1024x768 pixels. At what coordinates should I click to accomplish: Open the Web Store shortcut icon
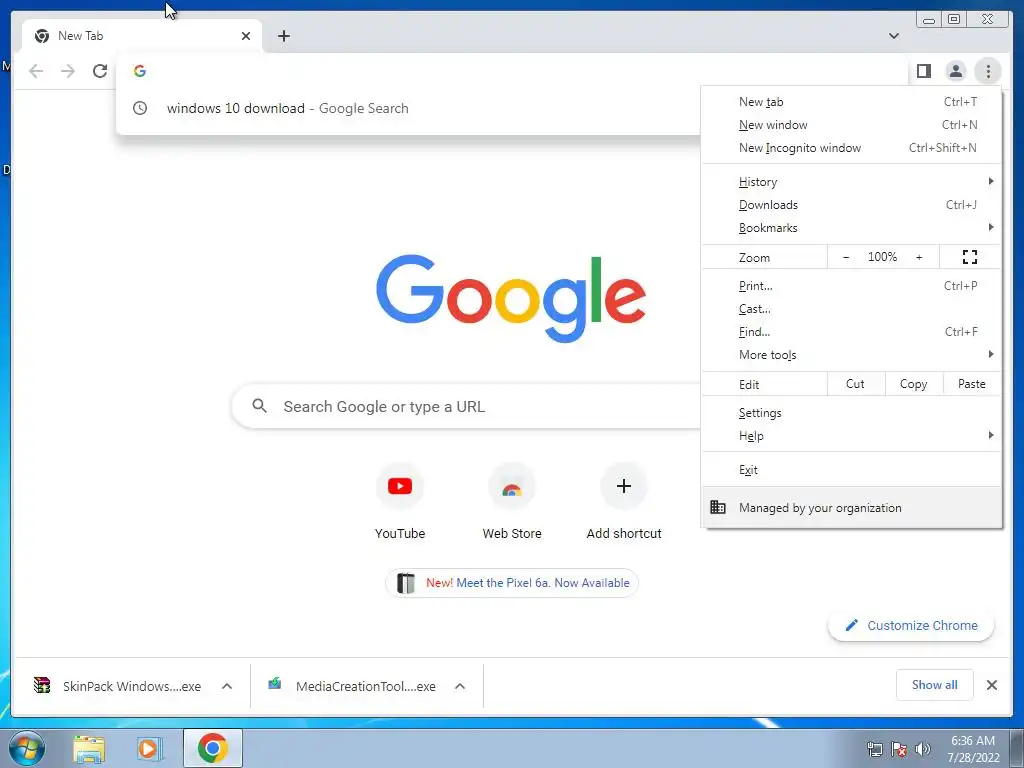512,486
